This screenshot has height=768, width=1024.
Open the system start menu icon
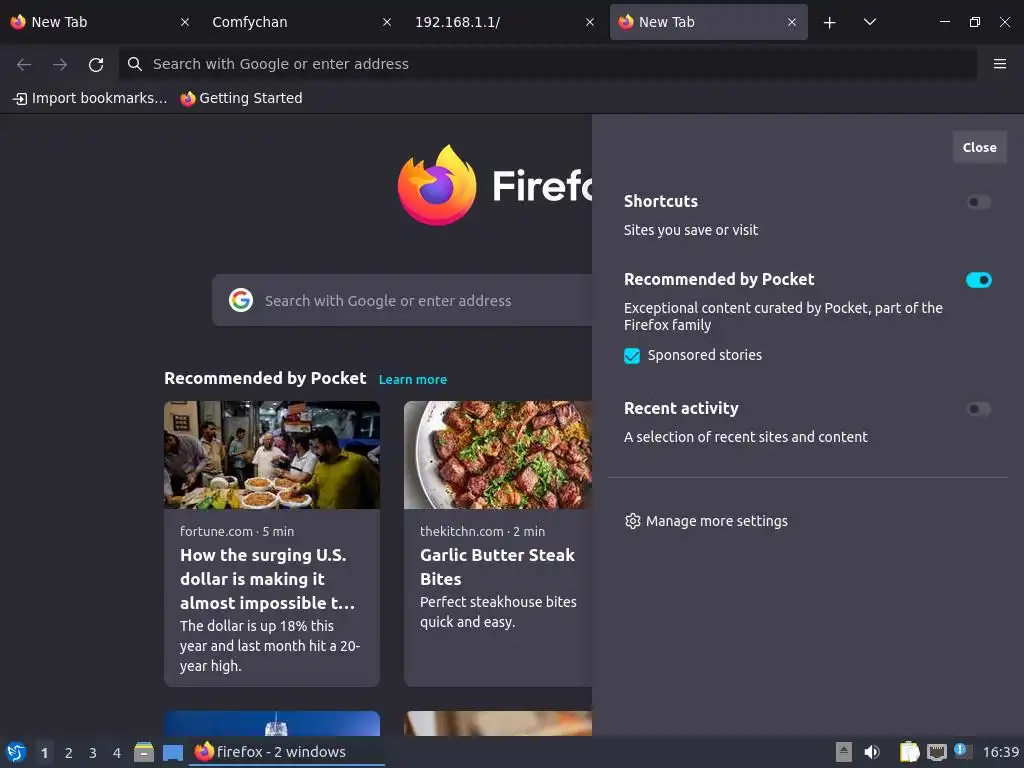[16, 752]
